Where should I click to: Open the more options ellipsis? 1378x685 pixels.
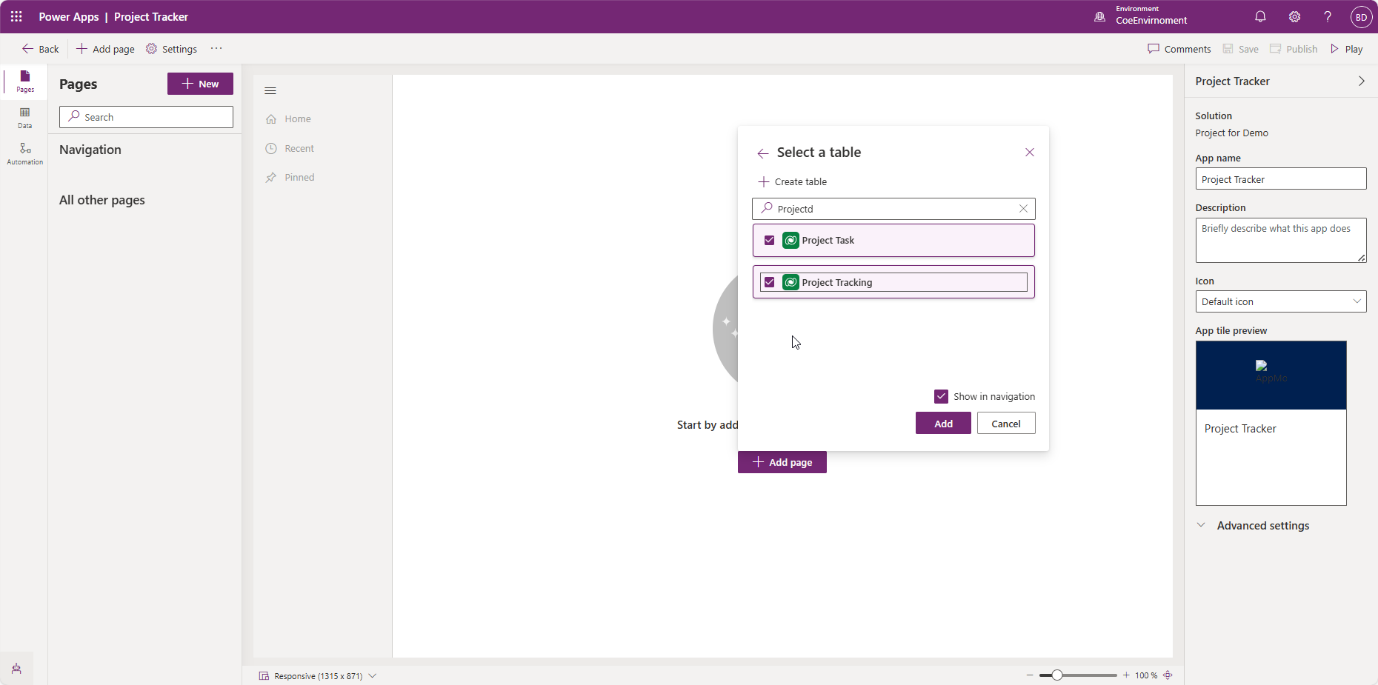click(x=216, y=49)
